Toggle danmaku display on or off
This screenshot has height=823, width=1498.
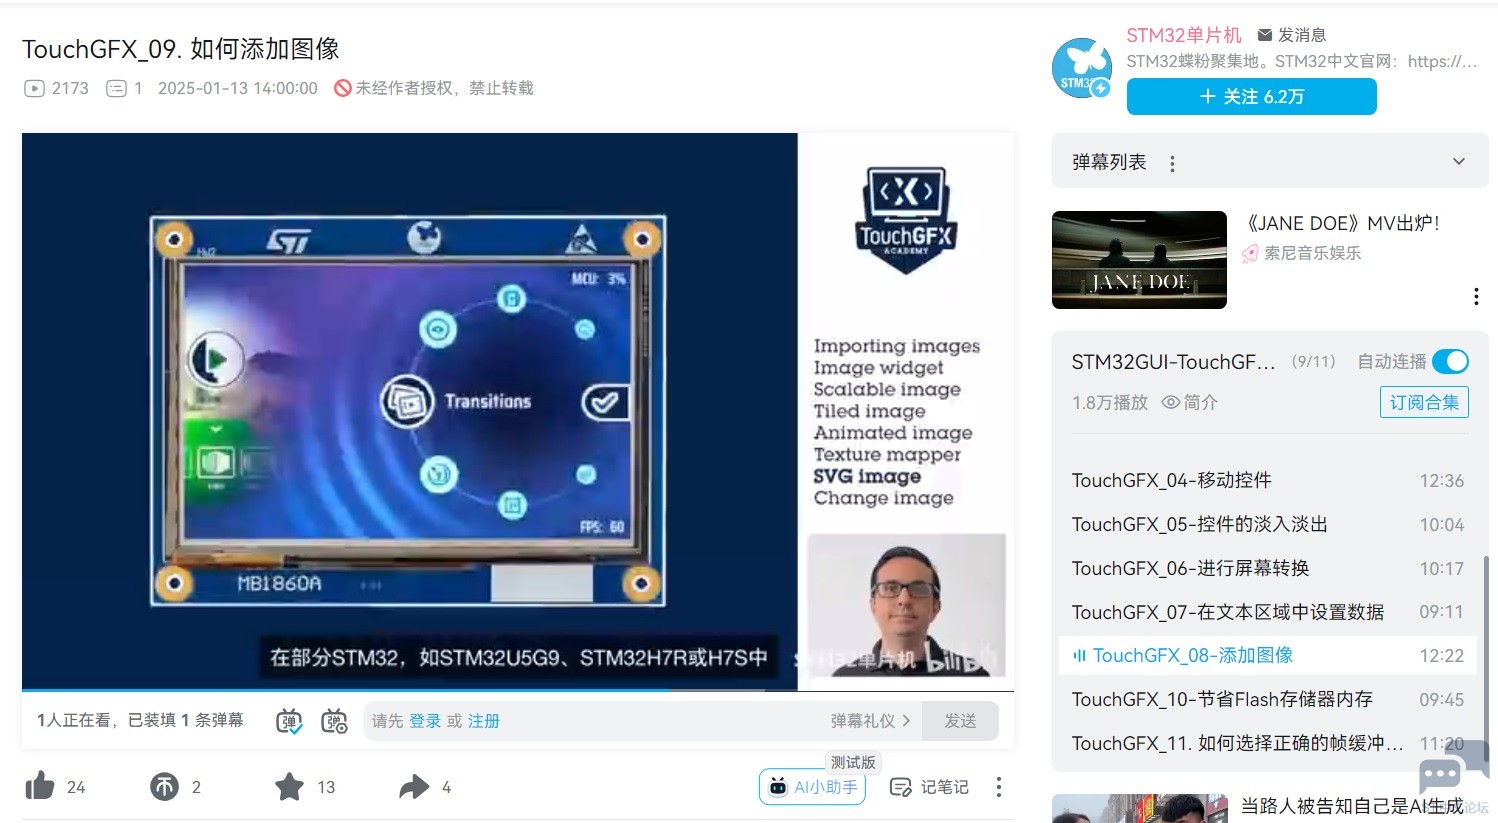pos(289,721)
